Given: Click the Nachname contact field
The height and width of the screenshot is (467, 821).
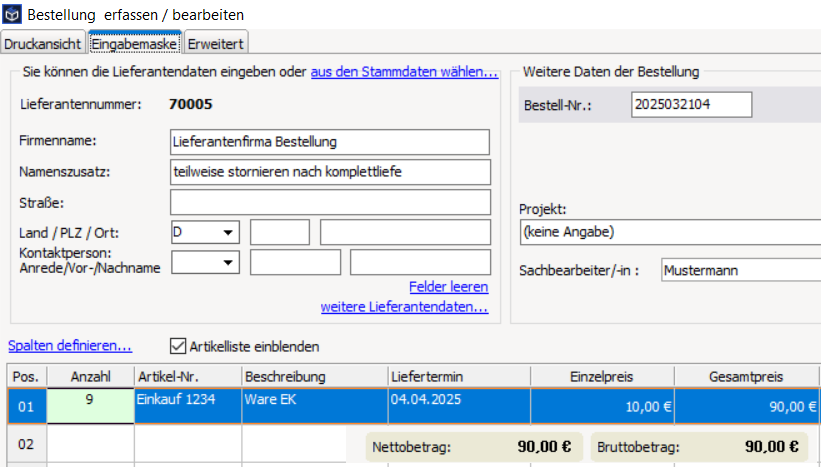Looking at the screenshot, I should click(x=420, y=262).
